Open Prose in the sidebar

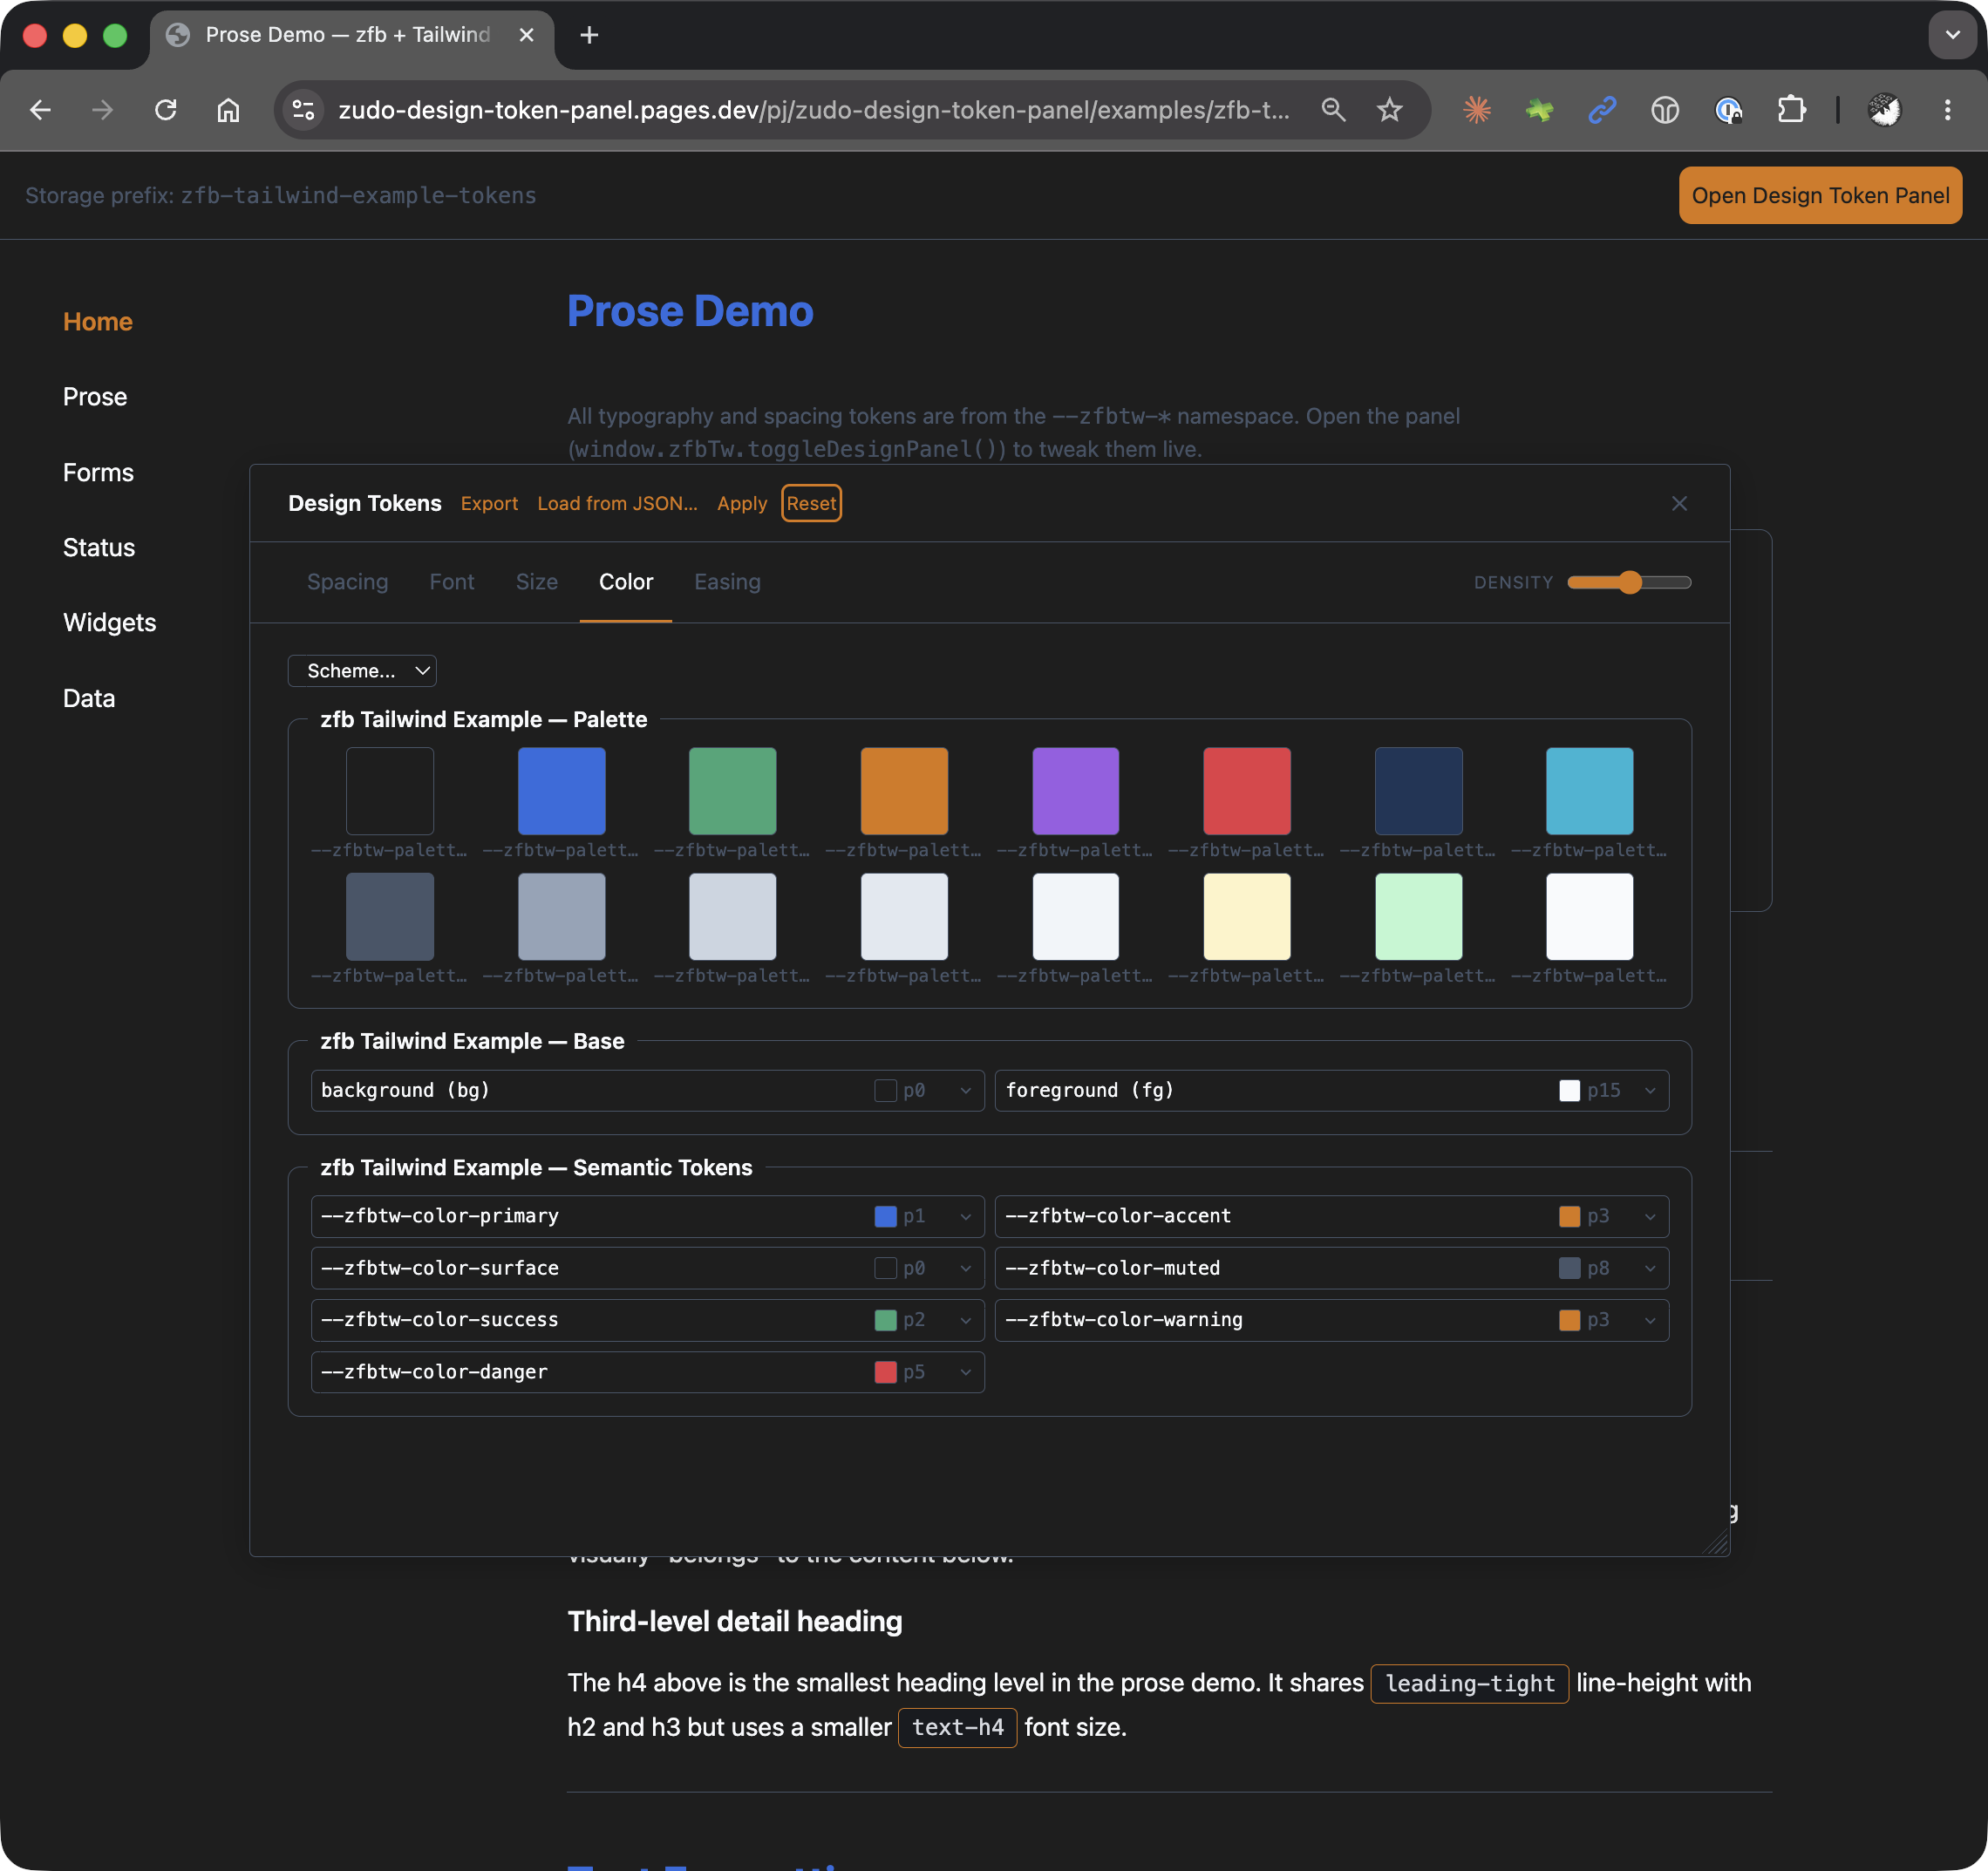pyautogui.click(x=95, y=397)
